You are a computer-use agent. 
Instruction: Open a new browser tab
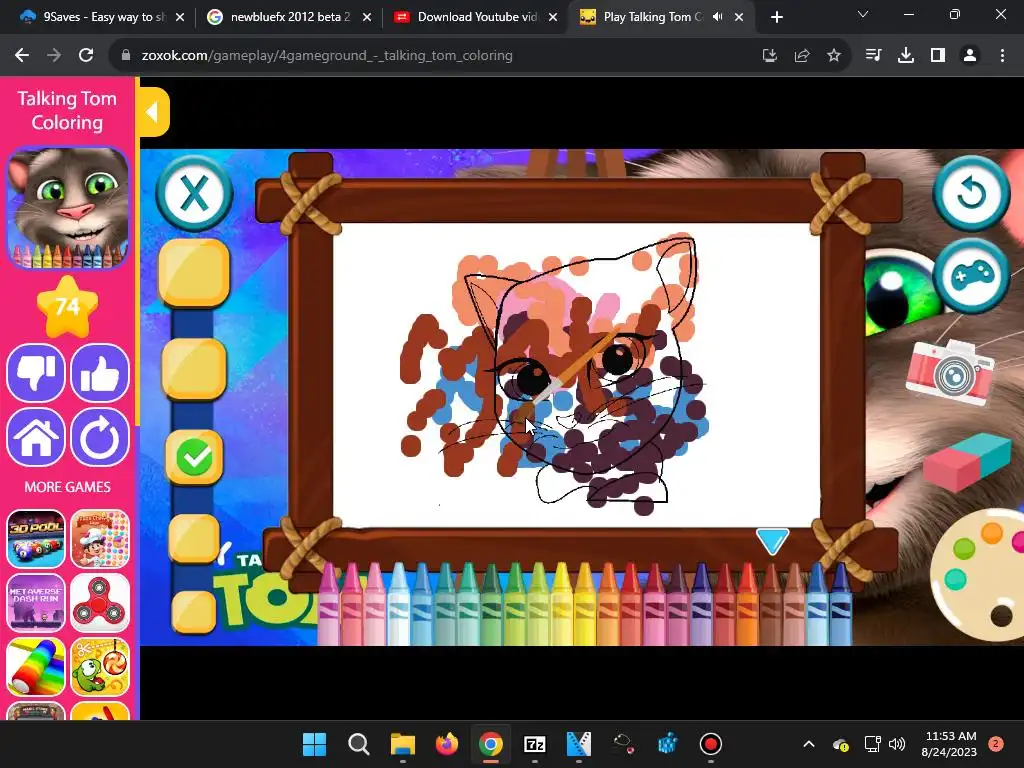(x=776, y=17)
